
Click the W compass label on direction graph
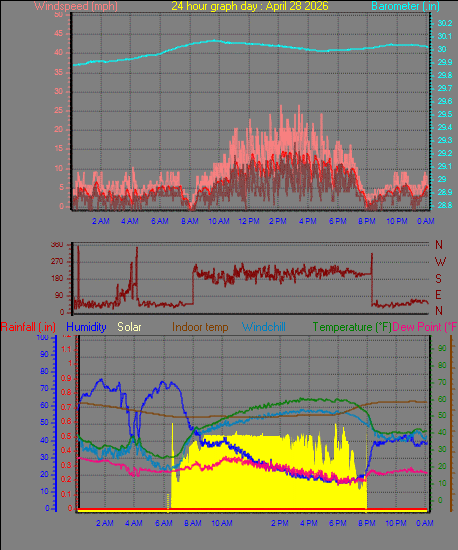point(440,262)
